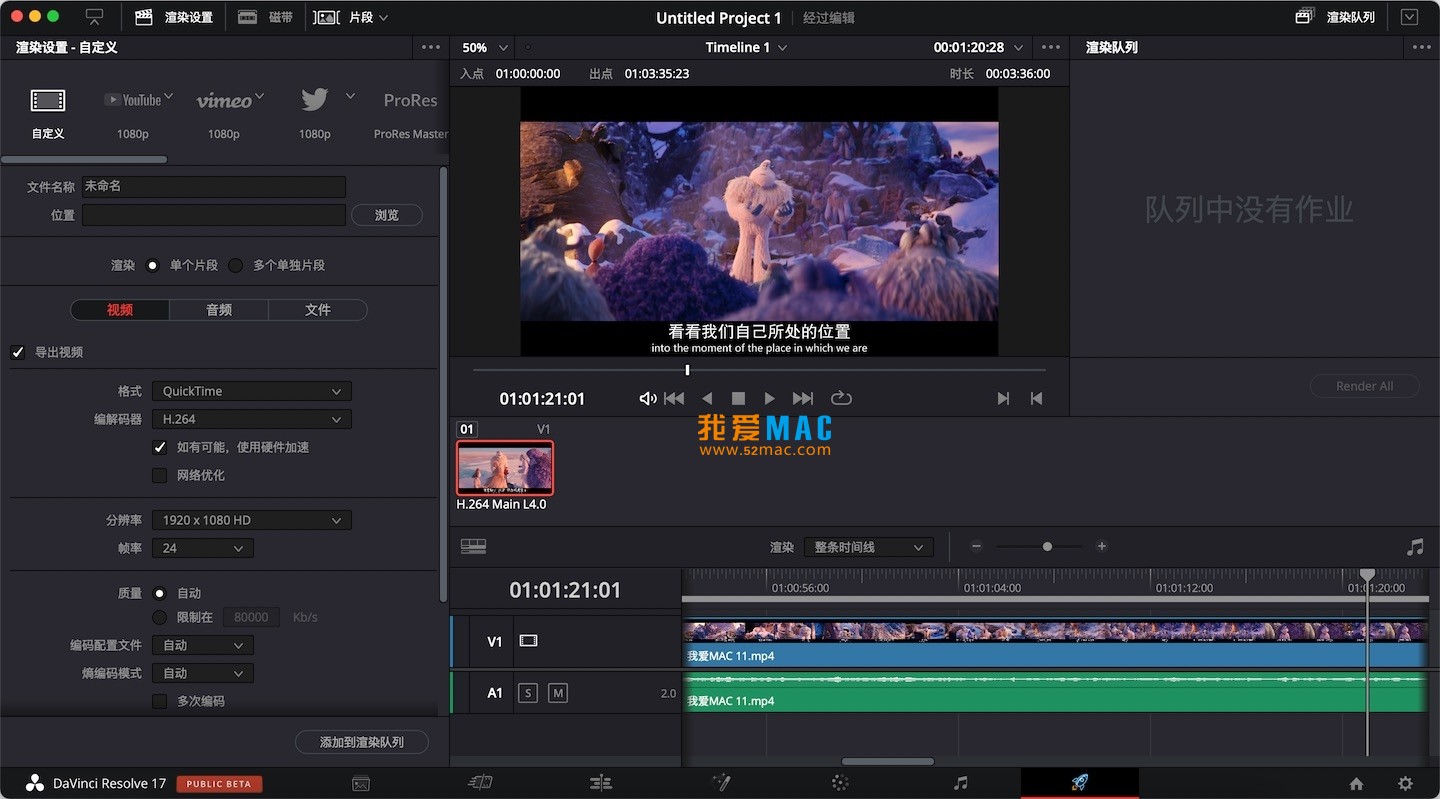Viewport: 1440px width, 799px height.
Task: Switch to the Edit page icon
Action: 600,783
